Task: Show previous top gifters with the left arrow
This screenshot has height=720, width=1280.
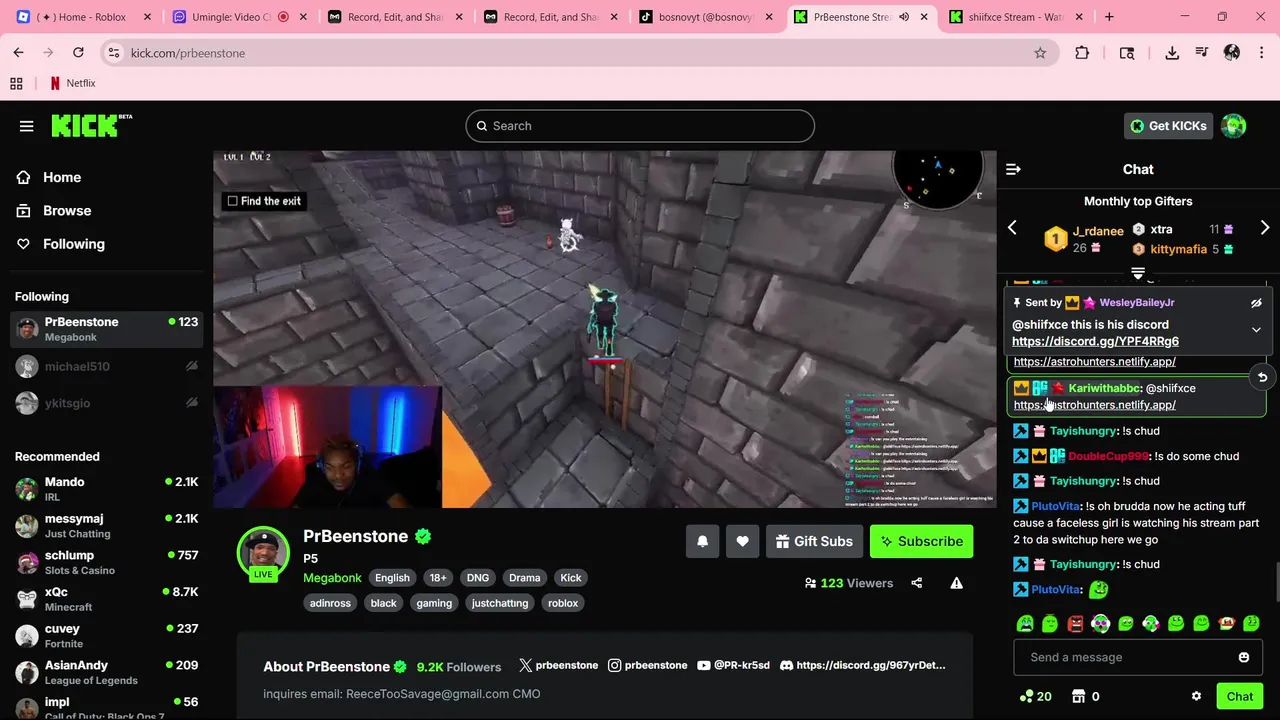Action: [1012, 228]
